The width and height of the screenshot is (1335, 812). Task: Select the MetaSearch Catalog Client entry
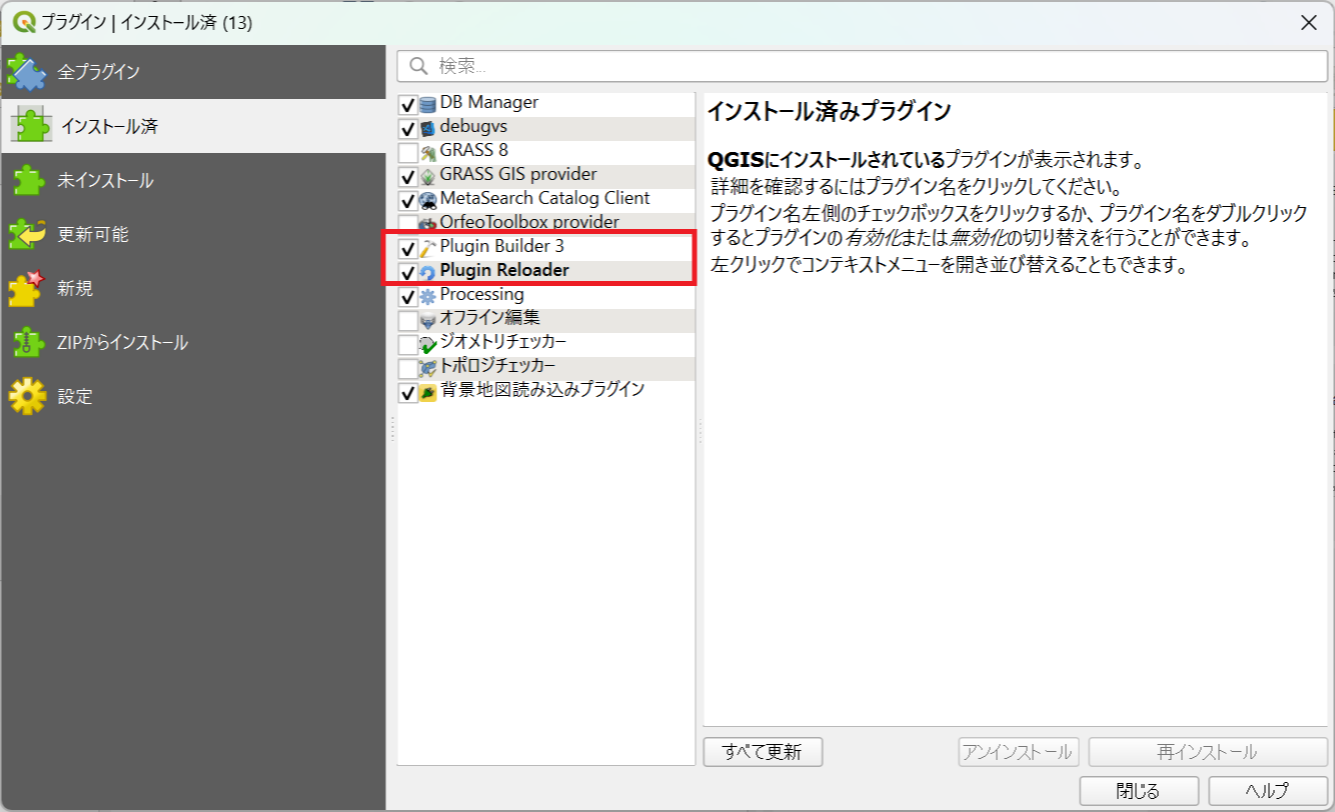(545, 199)
